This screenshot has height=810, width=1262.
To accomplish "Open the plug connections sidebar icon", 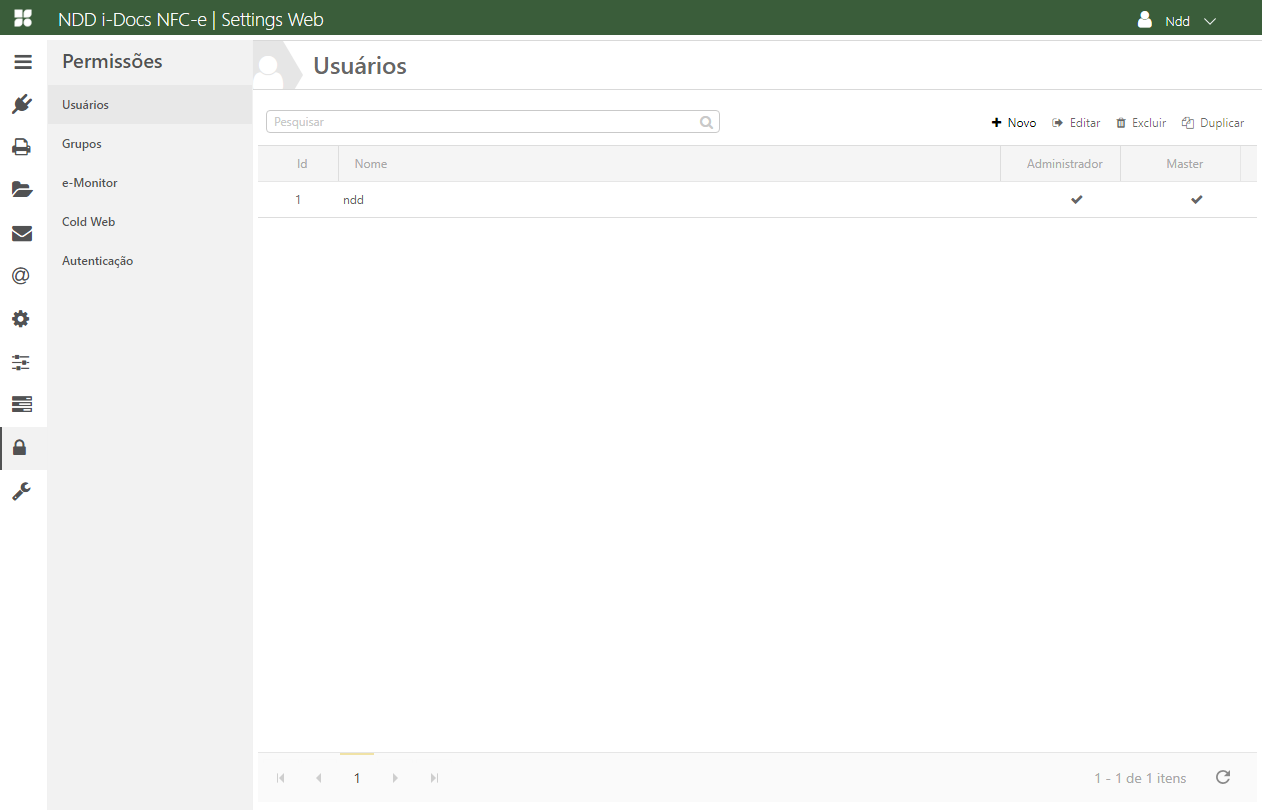I will (x=22, y=104).
